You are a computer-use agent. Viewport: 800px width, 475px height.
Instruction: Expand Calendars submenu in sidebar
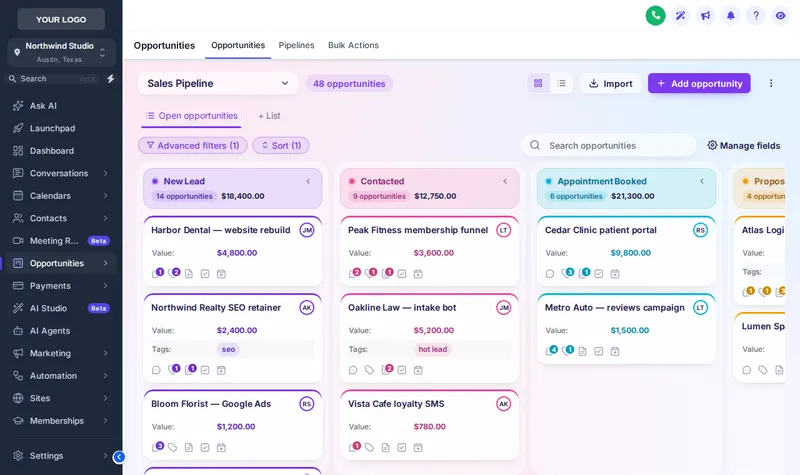tap(106, 195)
